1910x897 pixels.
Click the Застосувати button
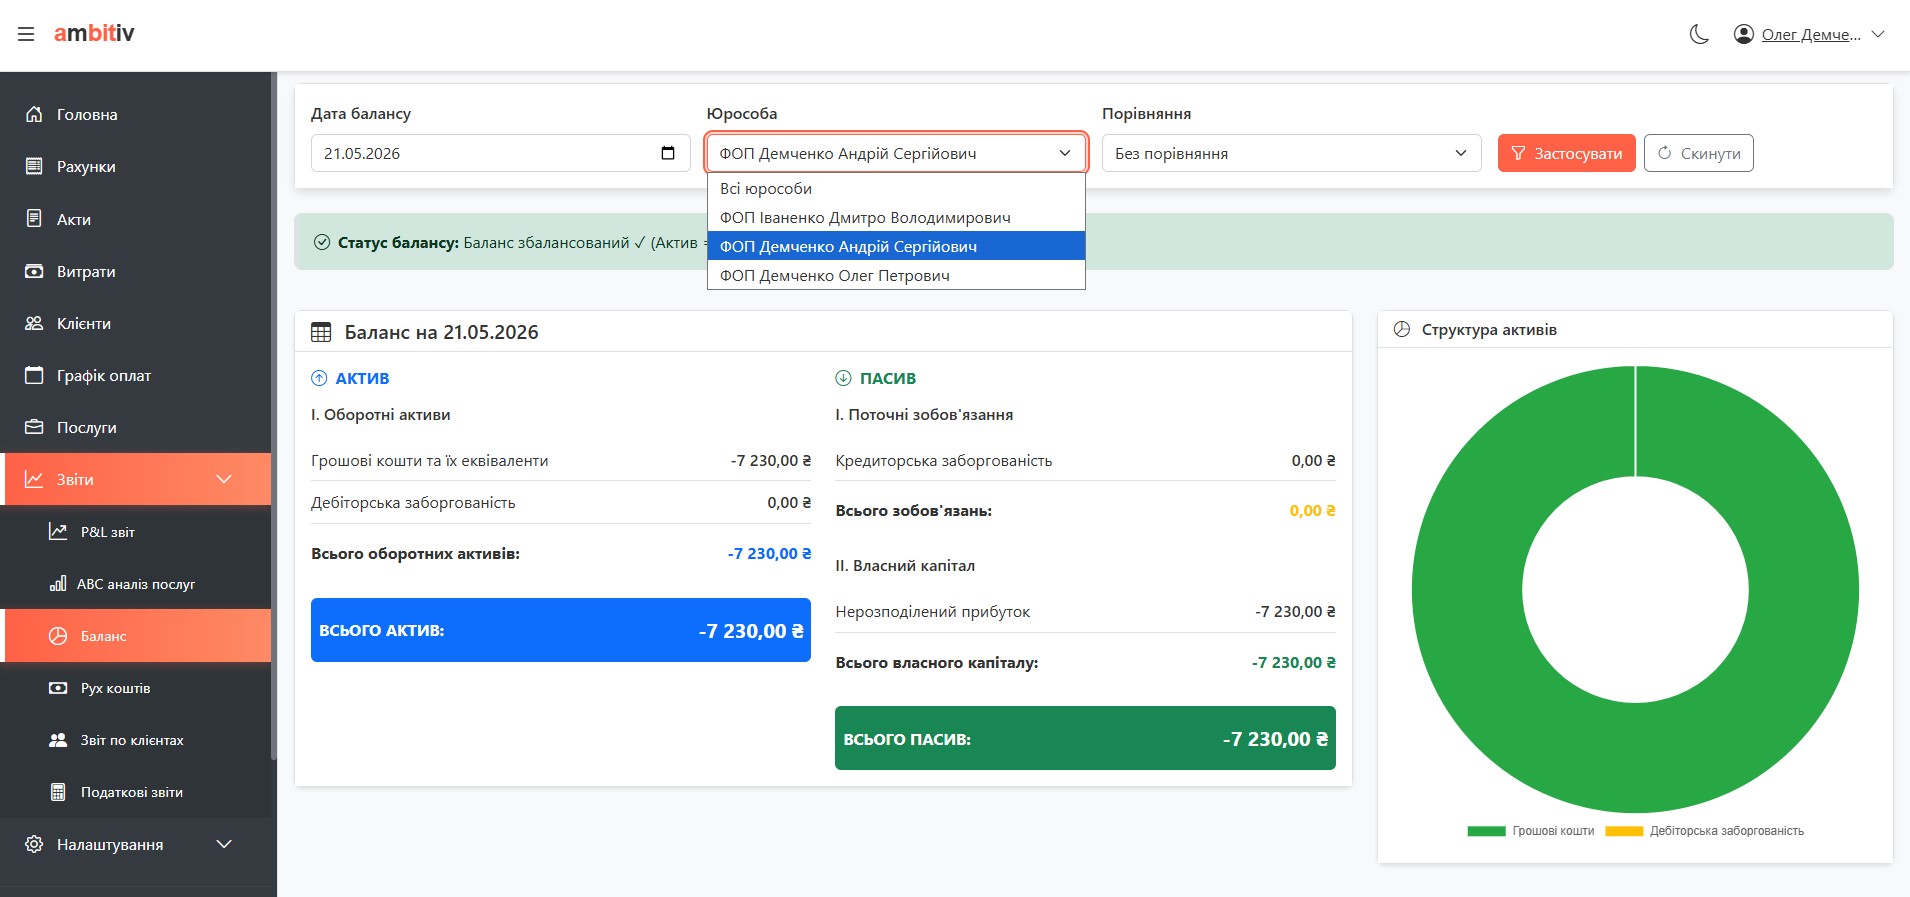(1566, 153)
